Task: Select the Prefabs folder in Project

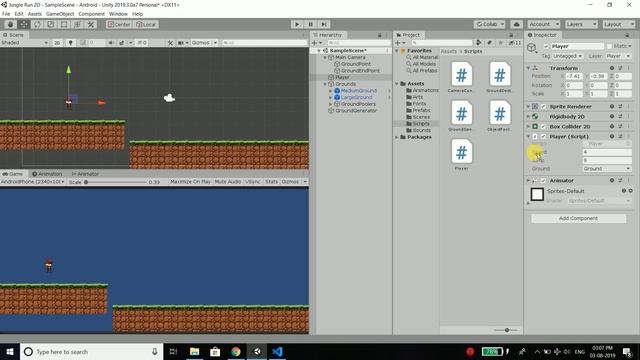Action: 421,111
